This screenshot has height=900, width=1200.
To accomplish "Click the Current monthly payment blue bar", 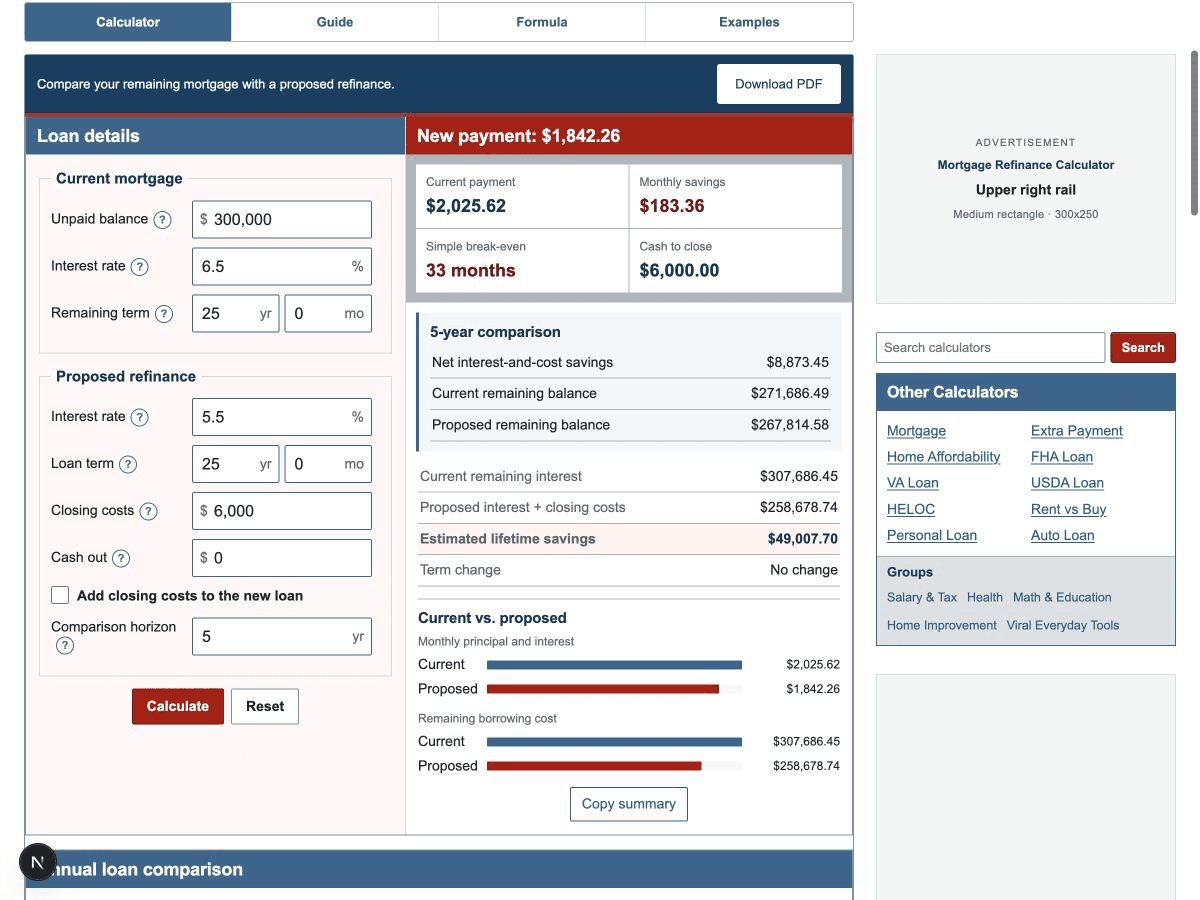I will (x=614, y=665).
